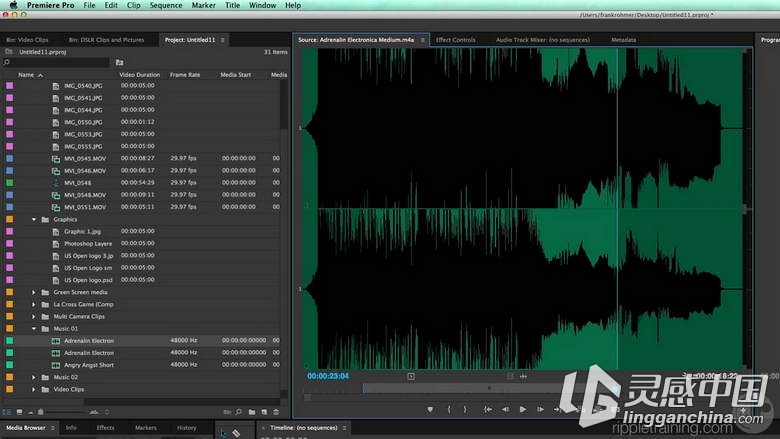Open Timeline panel menu
The height and width of the screenshot is (439, 780).
(344, 428)
